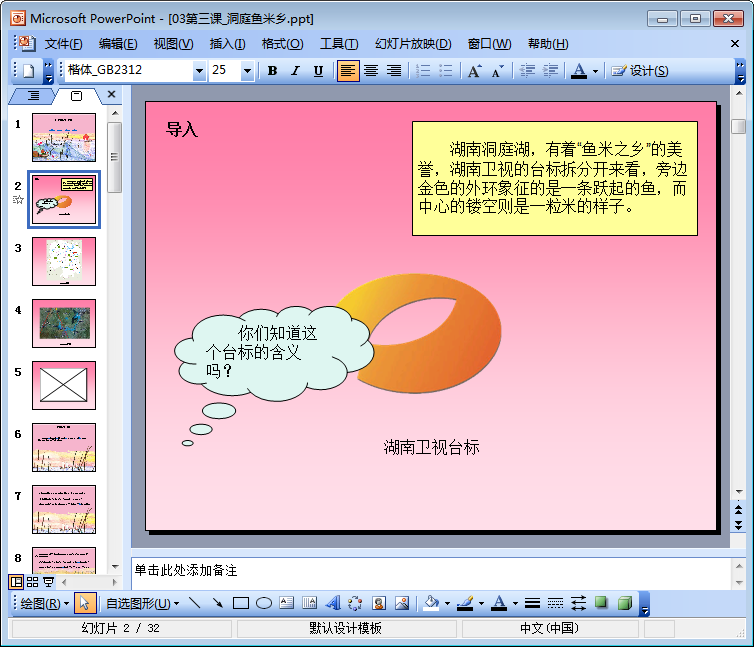
Task: Open the Design (设计) pane
Action: [x=640, y=71]
